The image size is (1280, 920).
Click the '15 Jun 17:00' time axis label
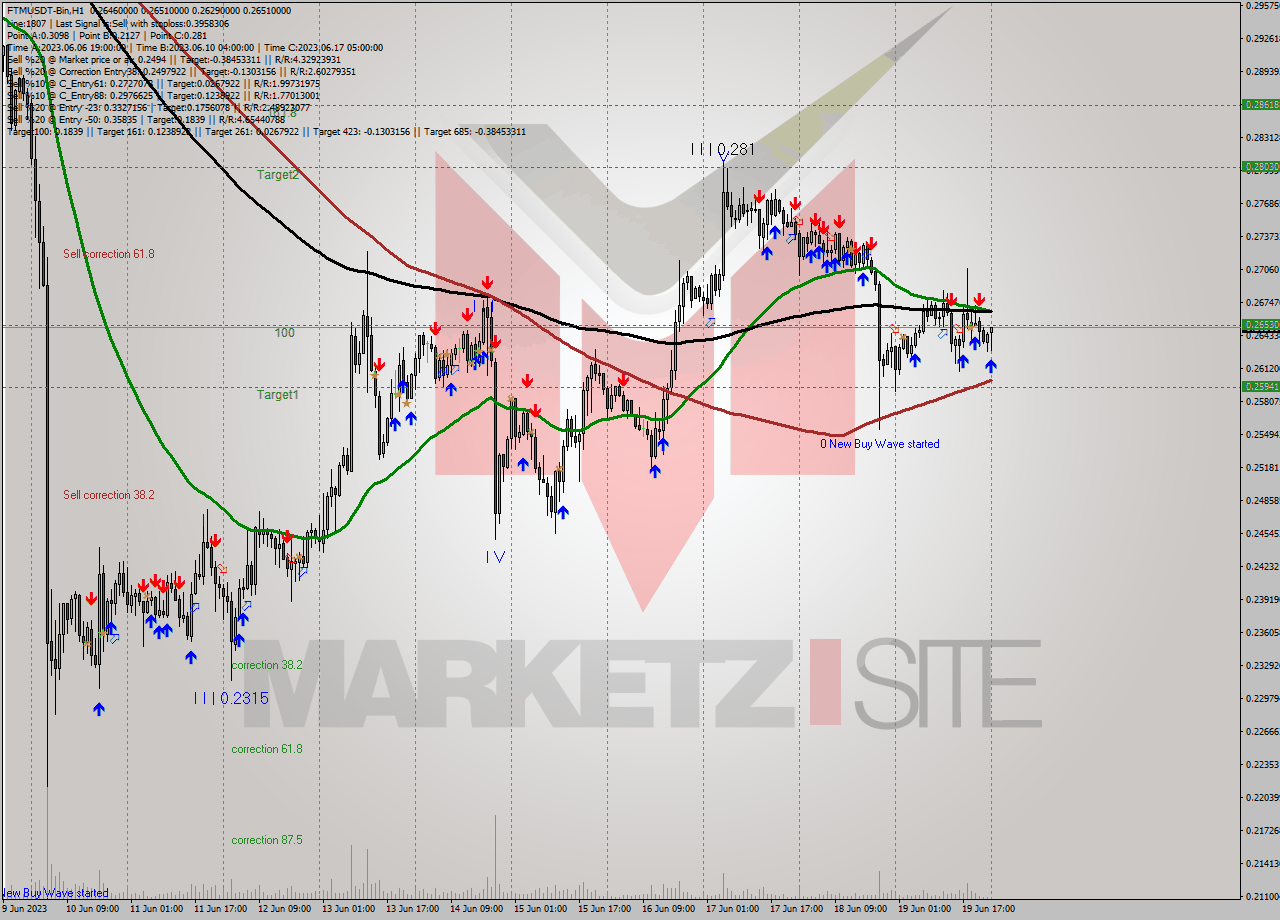click(606, 909)
